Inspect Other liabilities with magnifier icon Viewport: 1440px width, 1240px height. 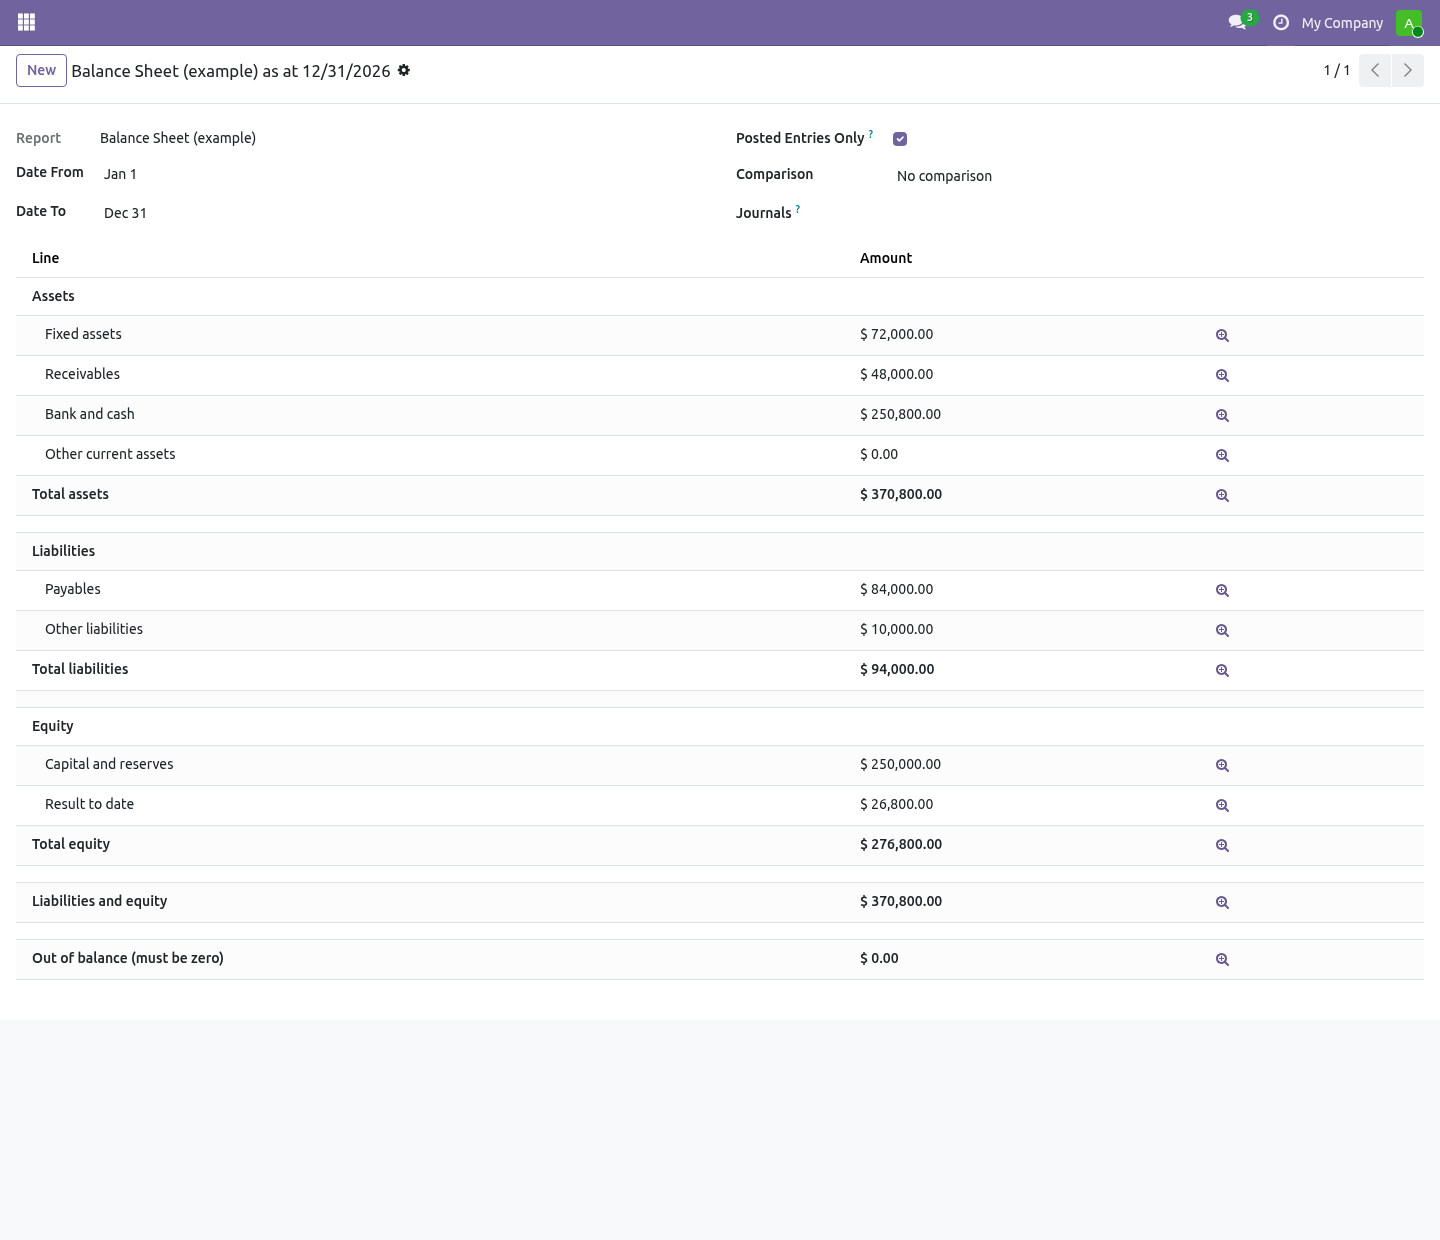click(1222, 631)
